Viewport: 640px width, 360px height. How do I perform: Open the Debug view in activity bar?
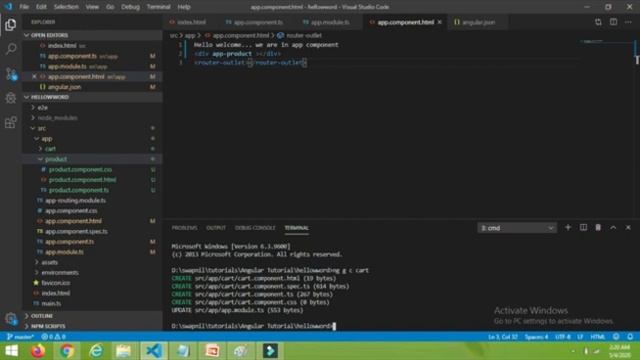tap(11, 98)
